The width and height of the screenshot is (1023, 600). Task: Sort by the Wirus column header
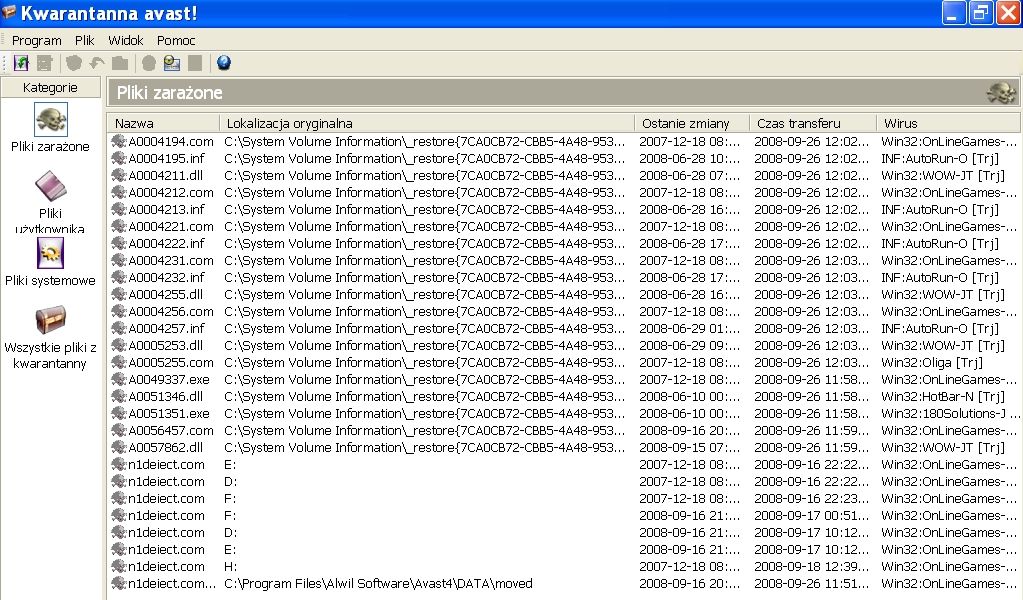(948, 123)
